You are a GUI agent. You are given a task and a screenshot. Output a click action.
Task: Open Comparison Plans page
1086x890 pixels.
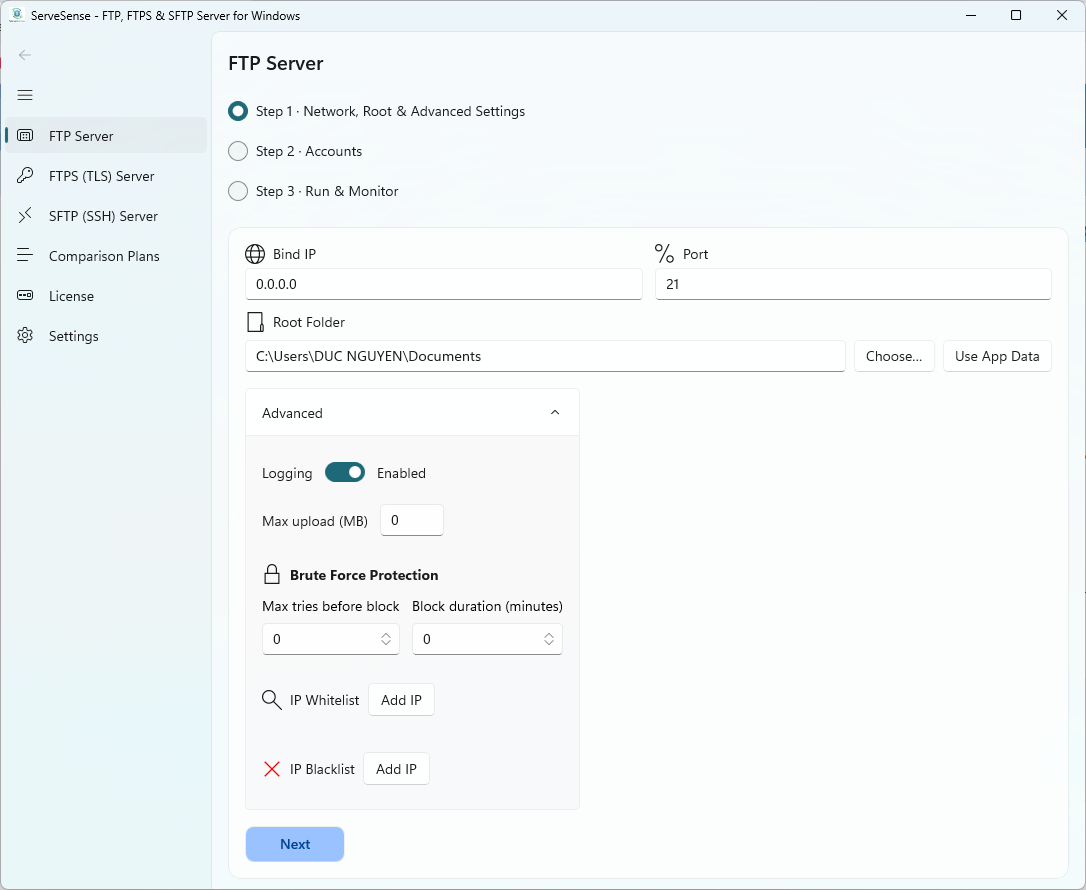(x=106, y=256)
